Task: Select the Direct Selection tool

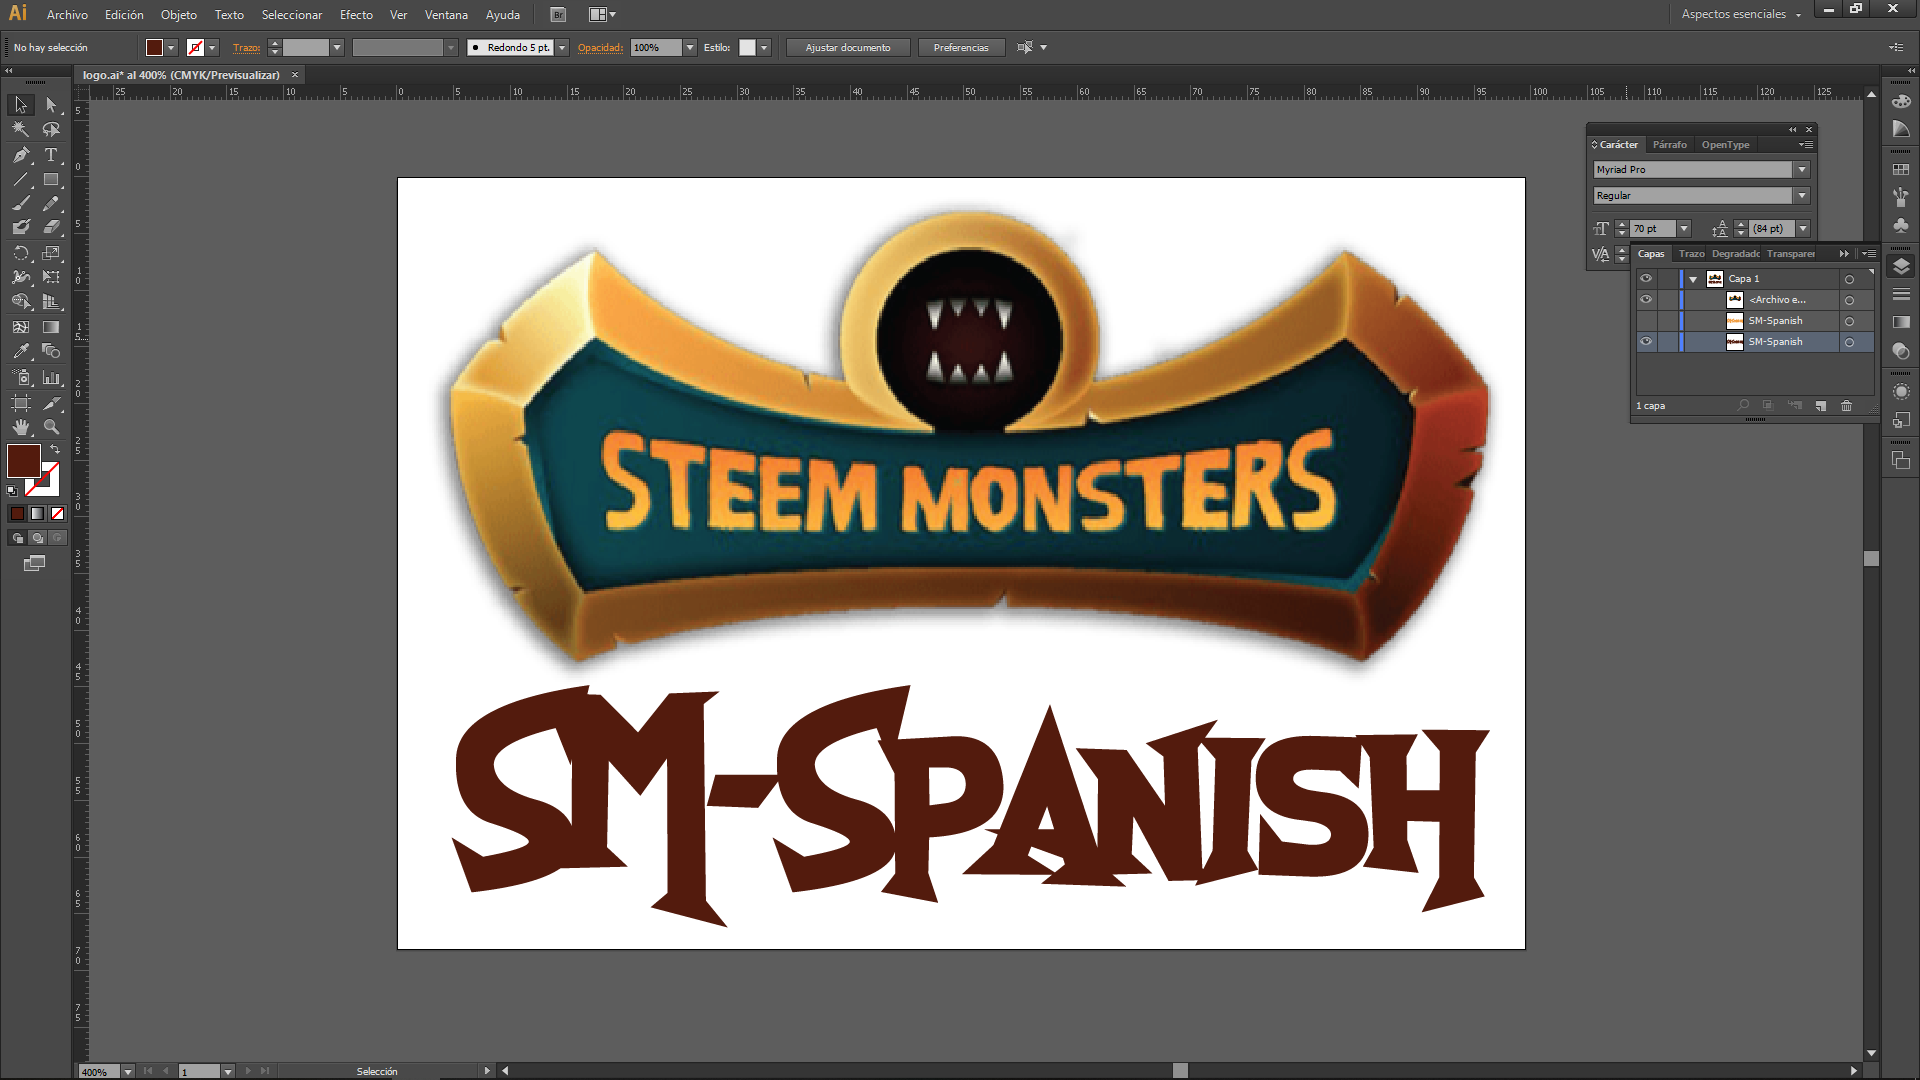Action: [x=51, y=105]
